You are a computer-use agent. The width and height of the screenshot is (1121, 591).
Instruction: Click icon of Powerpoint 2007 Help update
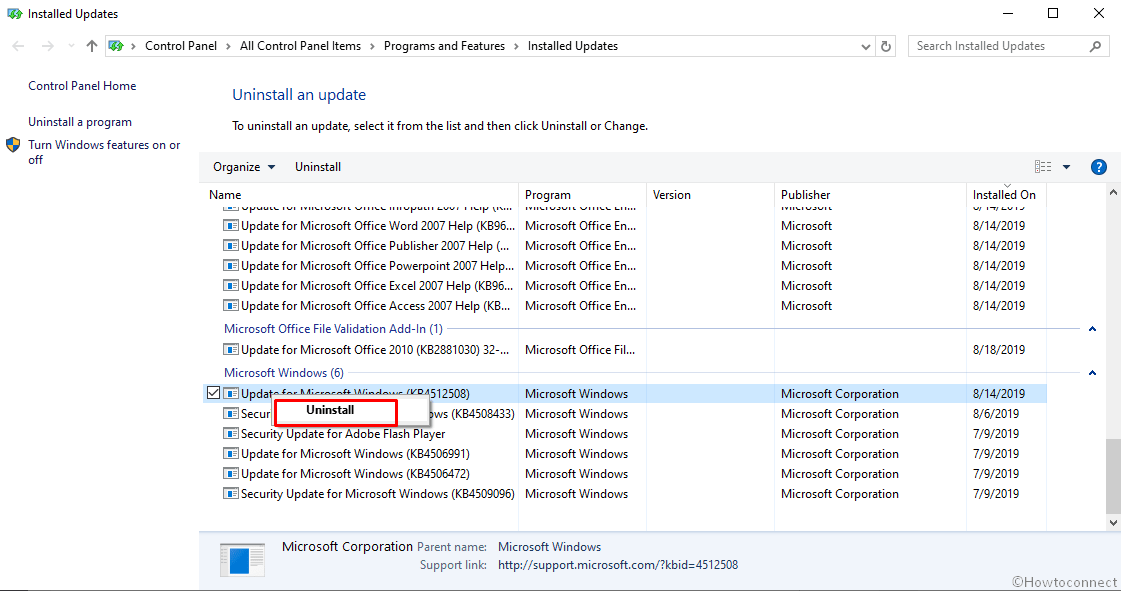tap(230, 266)
